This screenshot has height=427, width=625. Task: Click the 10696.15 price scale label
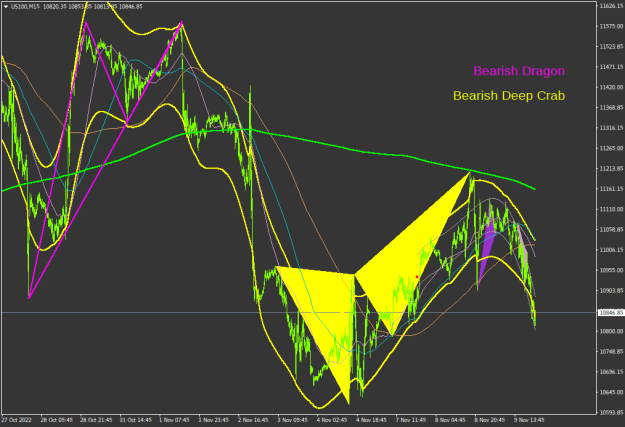point(611,372)
